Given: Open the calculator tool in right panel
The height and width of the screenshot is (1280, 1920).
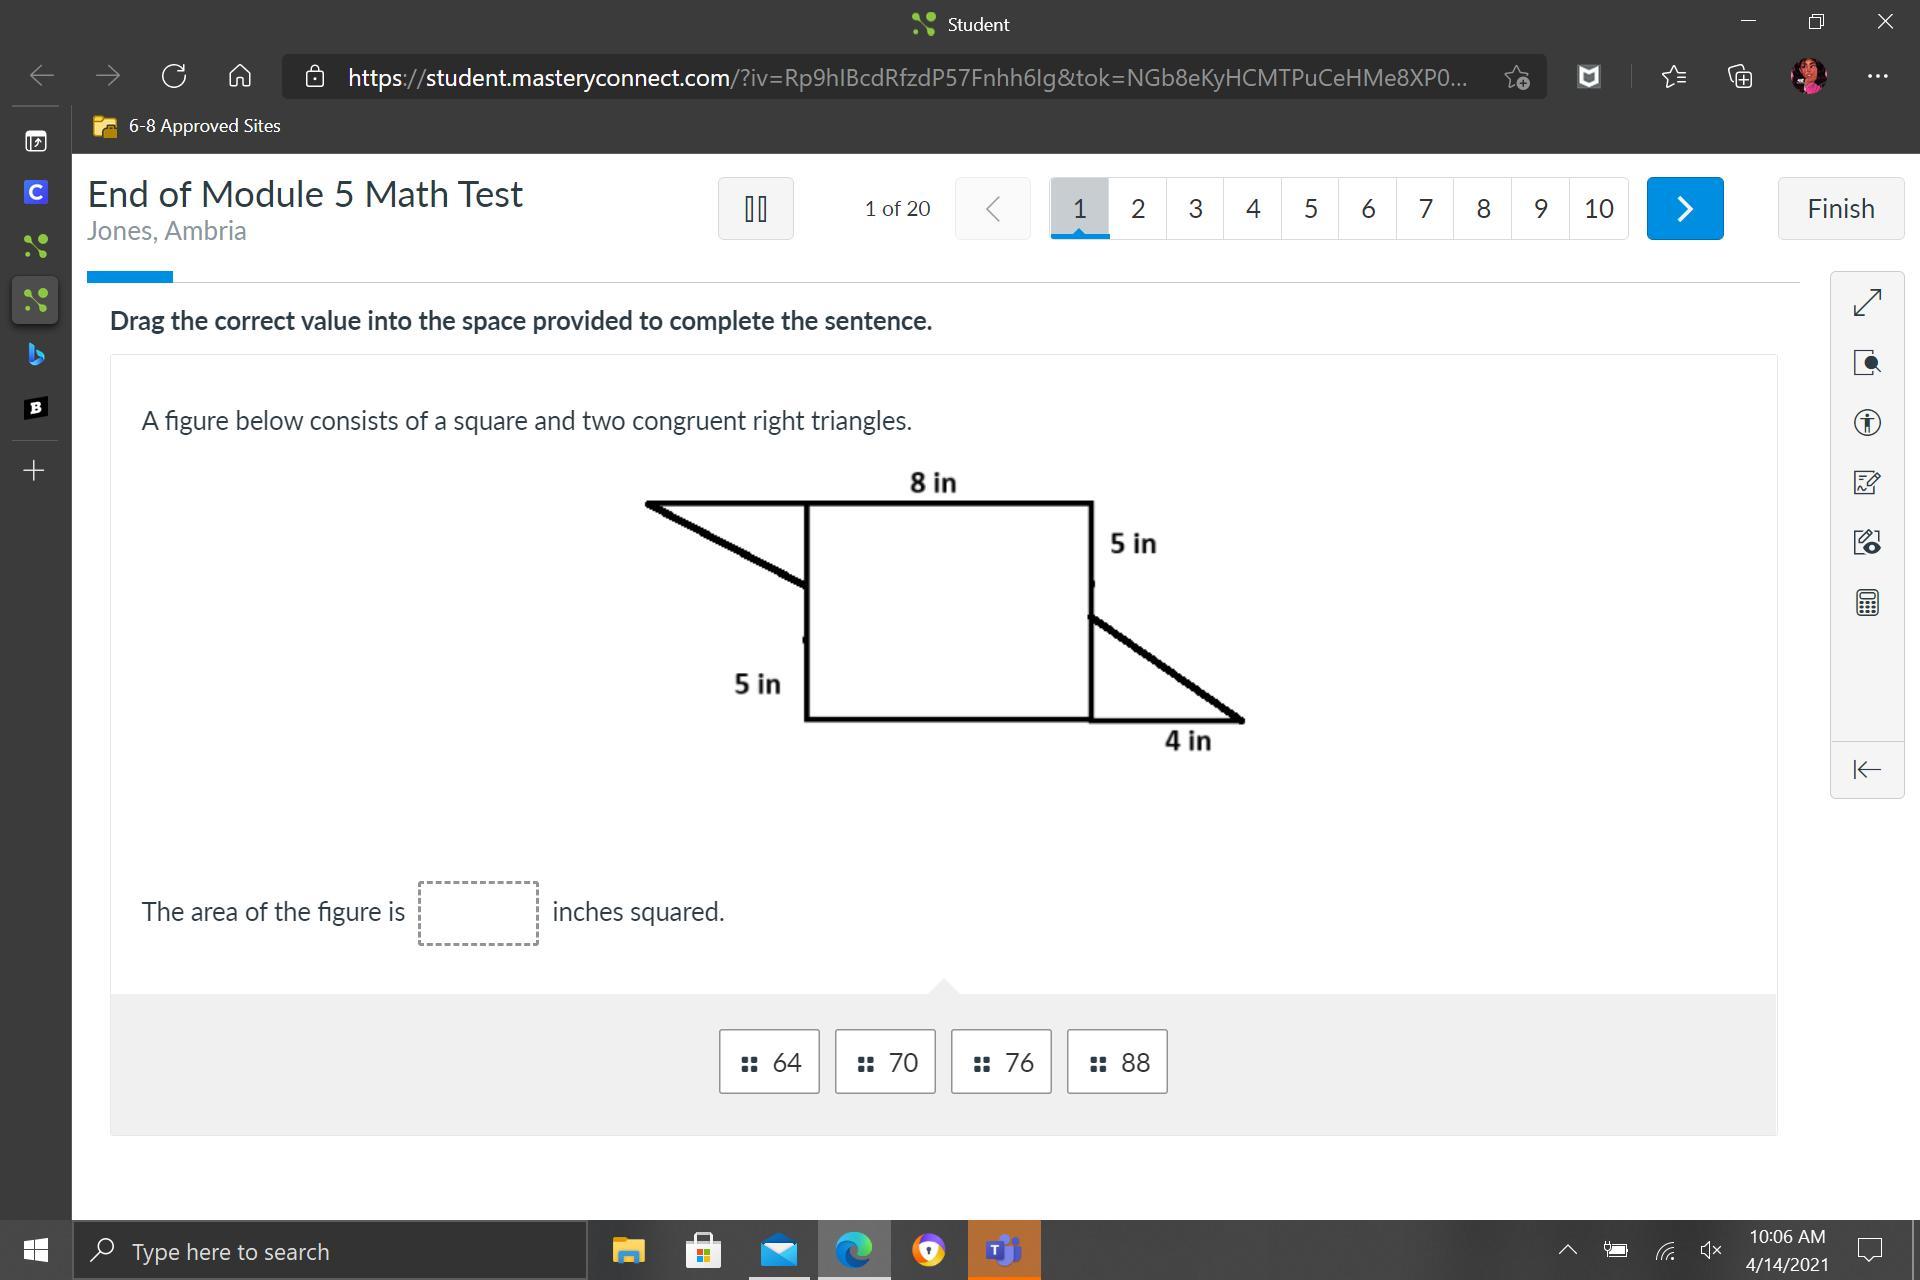Looking at the screenshot, I should coord(1866,603).
